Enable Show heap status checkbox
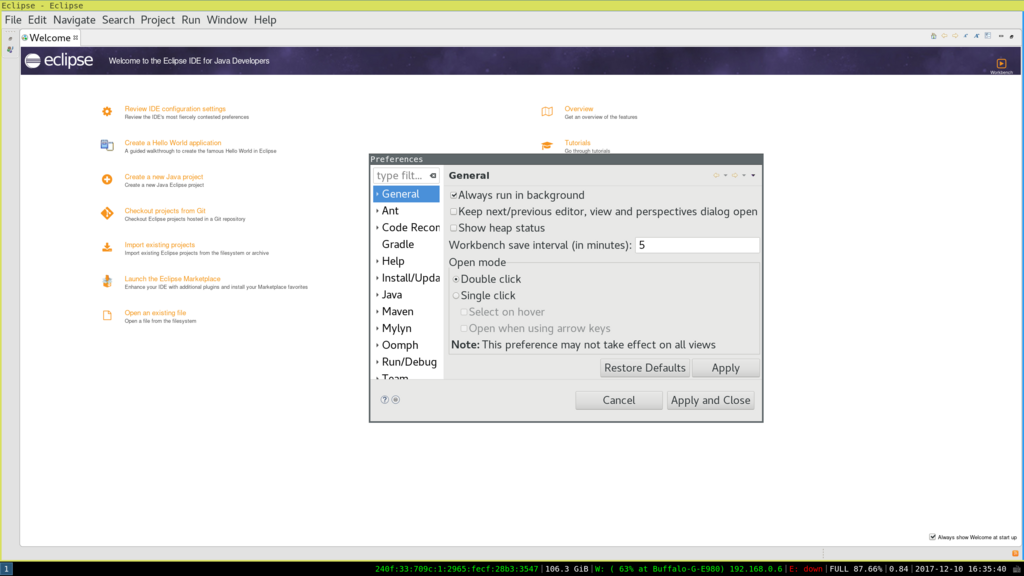The height and width of the screenshot is (576, 1024). (x=454, y=228)
